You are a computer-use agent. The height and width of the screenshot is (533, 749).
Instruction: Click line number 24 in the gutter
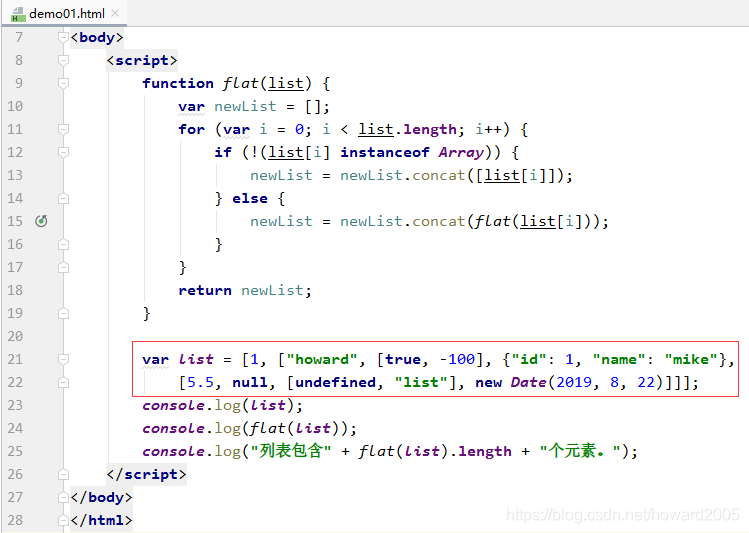point(15,428)
